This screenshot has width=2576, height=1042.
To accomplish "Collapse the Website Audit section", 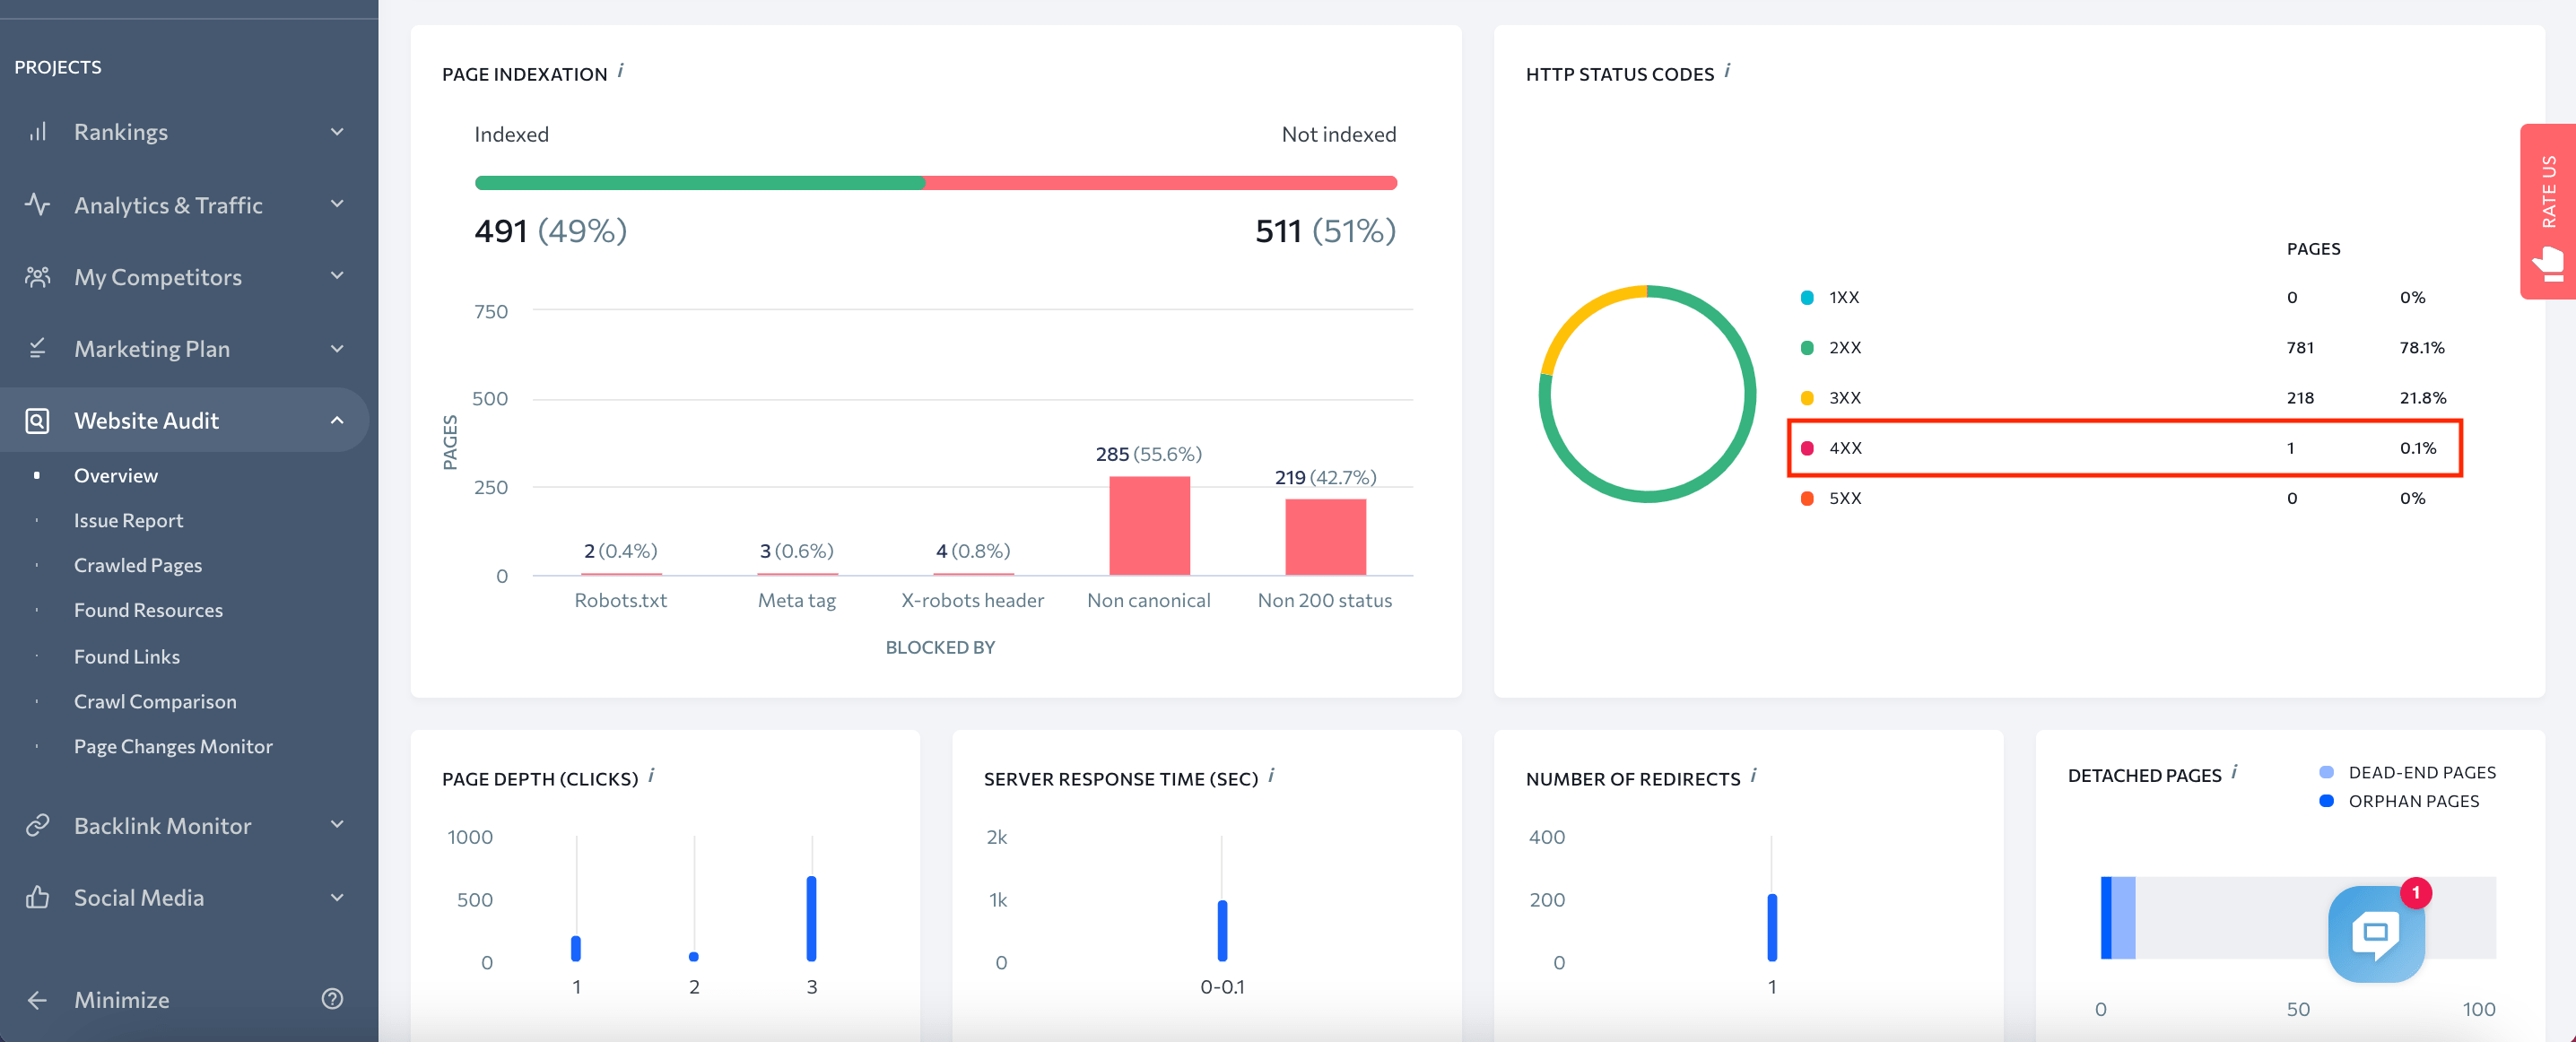I will click(x=336, y=419).
